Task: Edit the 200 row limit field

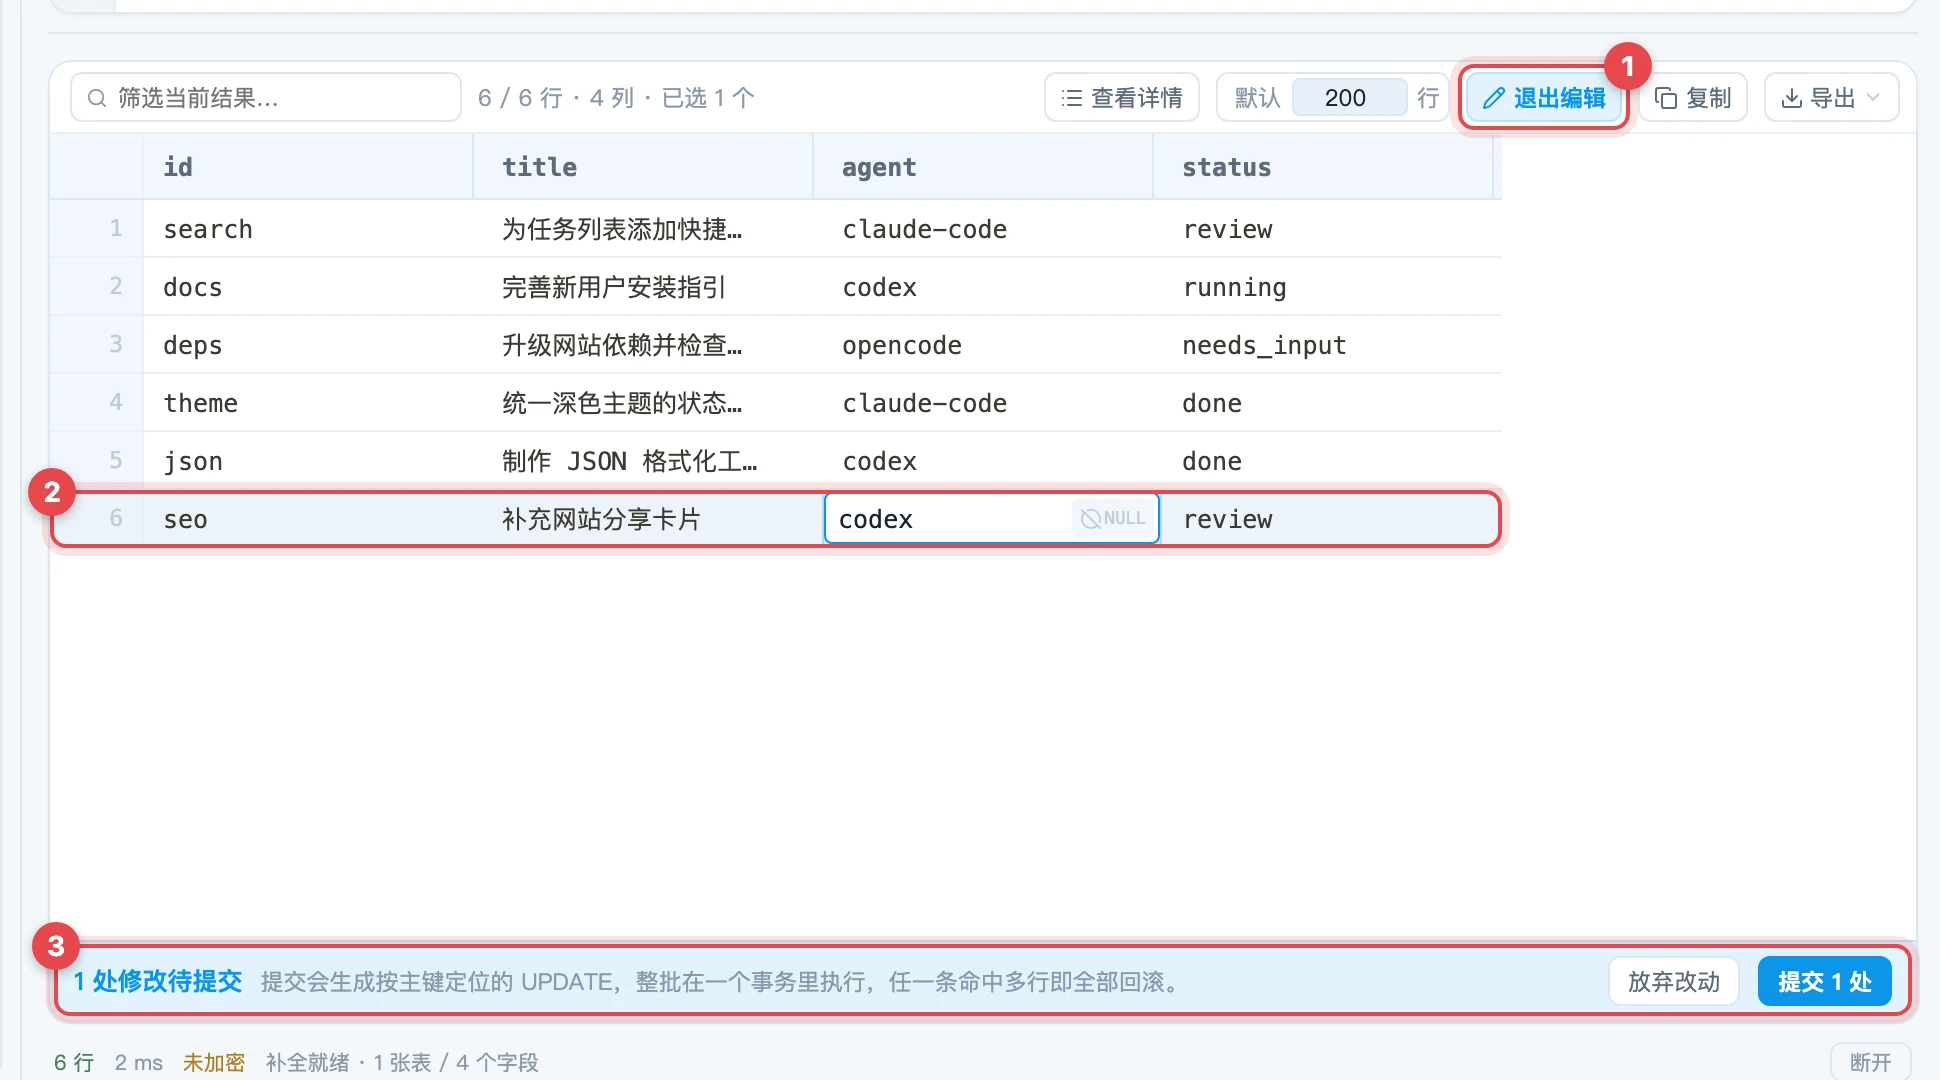Action: (1349, 98)
